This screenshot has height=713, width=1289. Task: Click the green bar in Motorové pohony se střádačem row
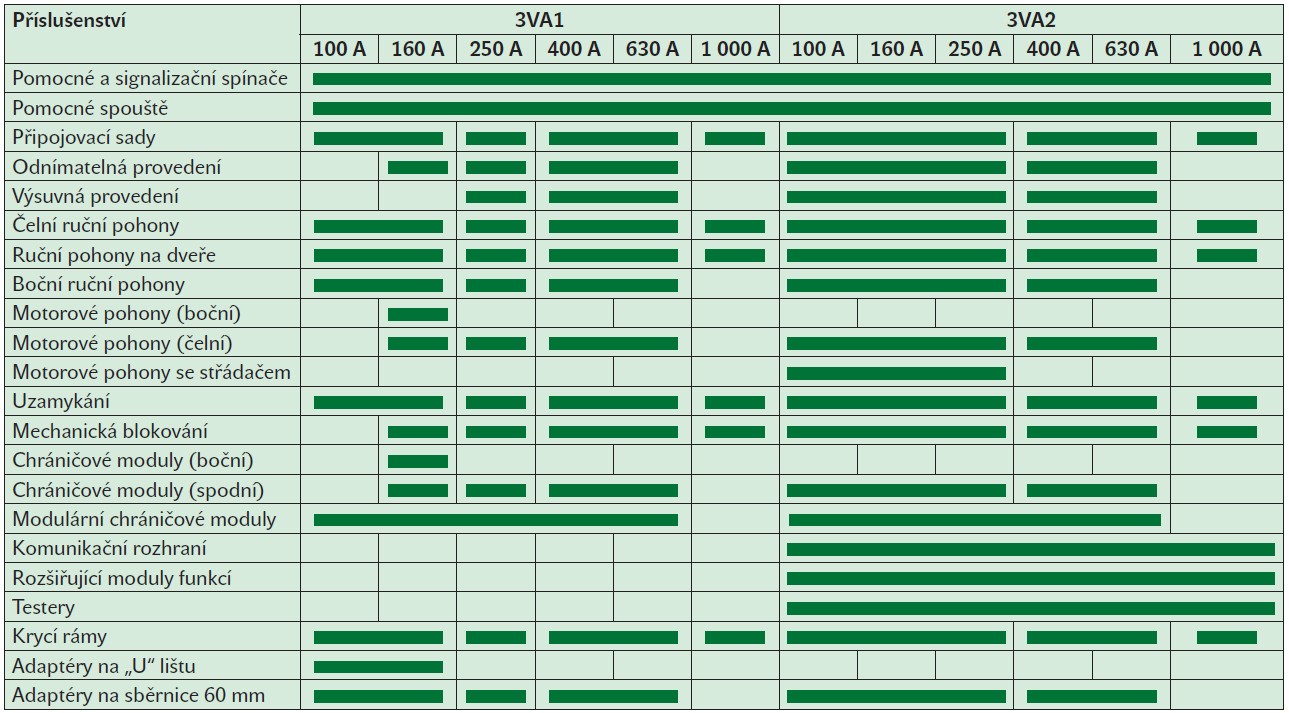click(x=896, y=373)
